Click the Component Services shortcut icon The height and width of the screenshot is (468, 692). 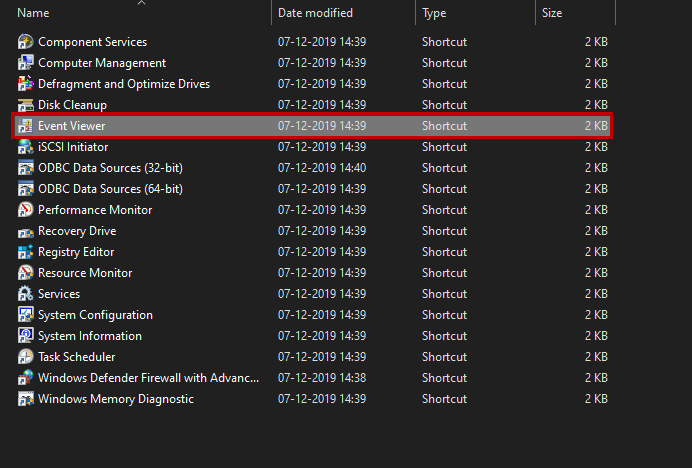(26, 42)
